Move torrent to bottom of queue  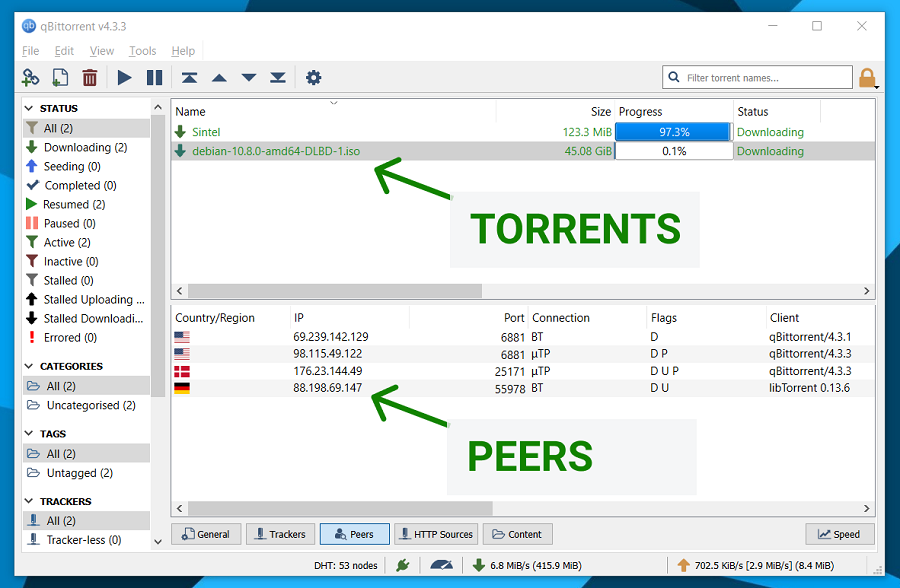click(278, 78)
